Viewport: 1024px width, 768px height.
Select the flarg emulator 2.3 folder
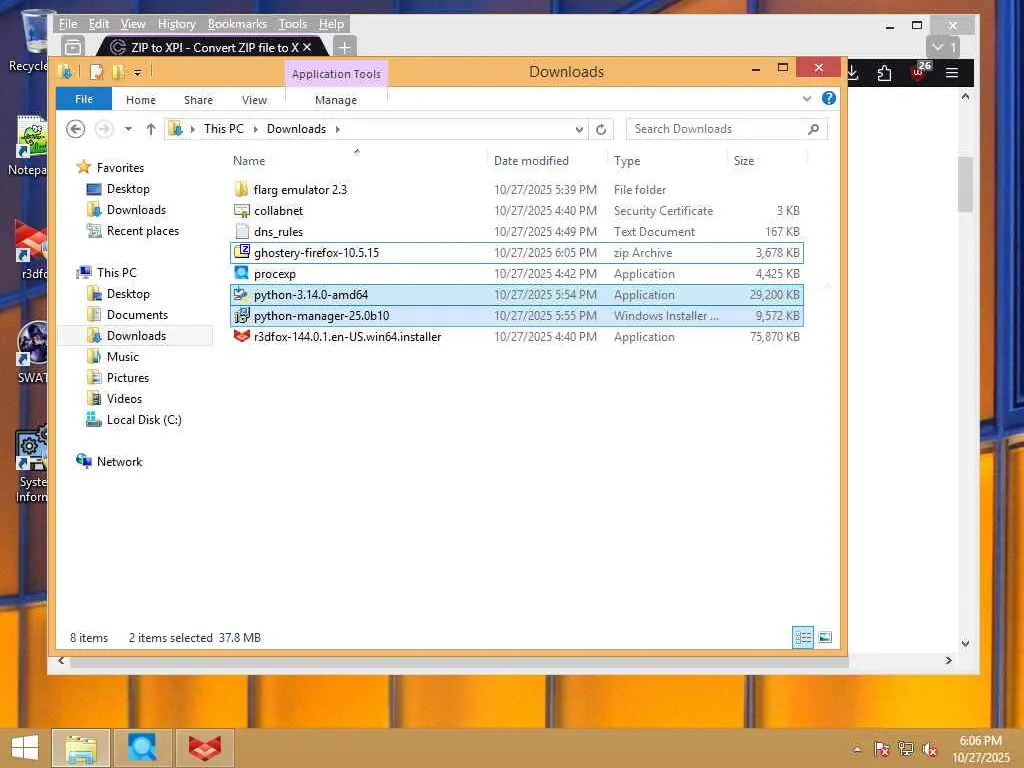point(517,189)
